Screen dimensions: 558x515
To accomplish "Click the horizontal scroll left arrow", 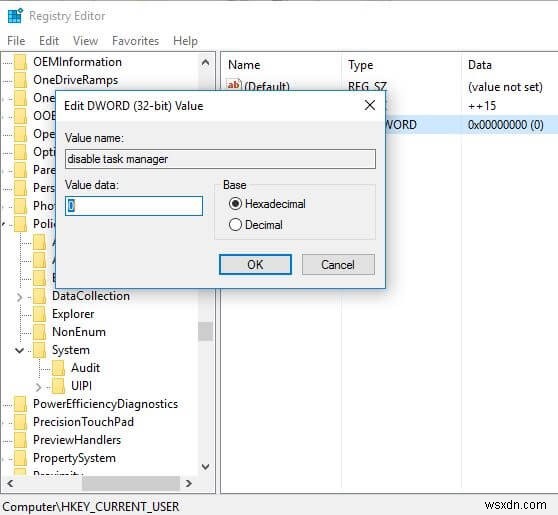I will (x=10, y=483).
